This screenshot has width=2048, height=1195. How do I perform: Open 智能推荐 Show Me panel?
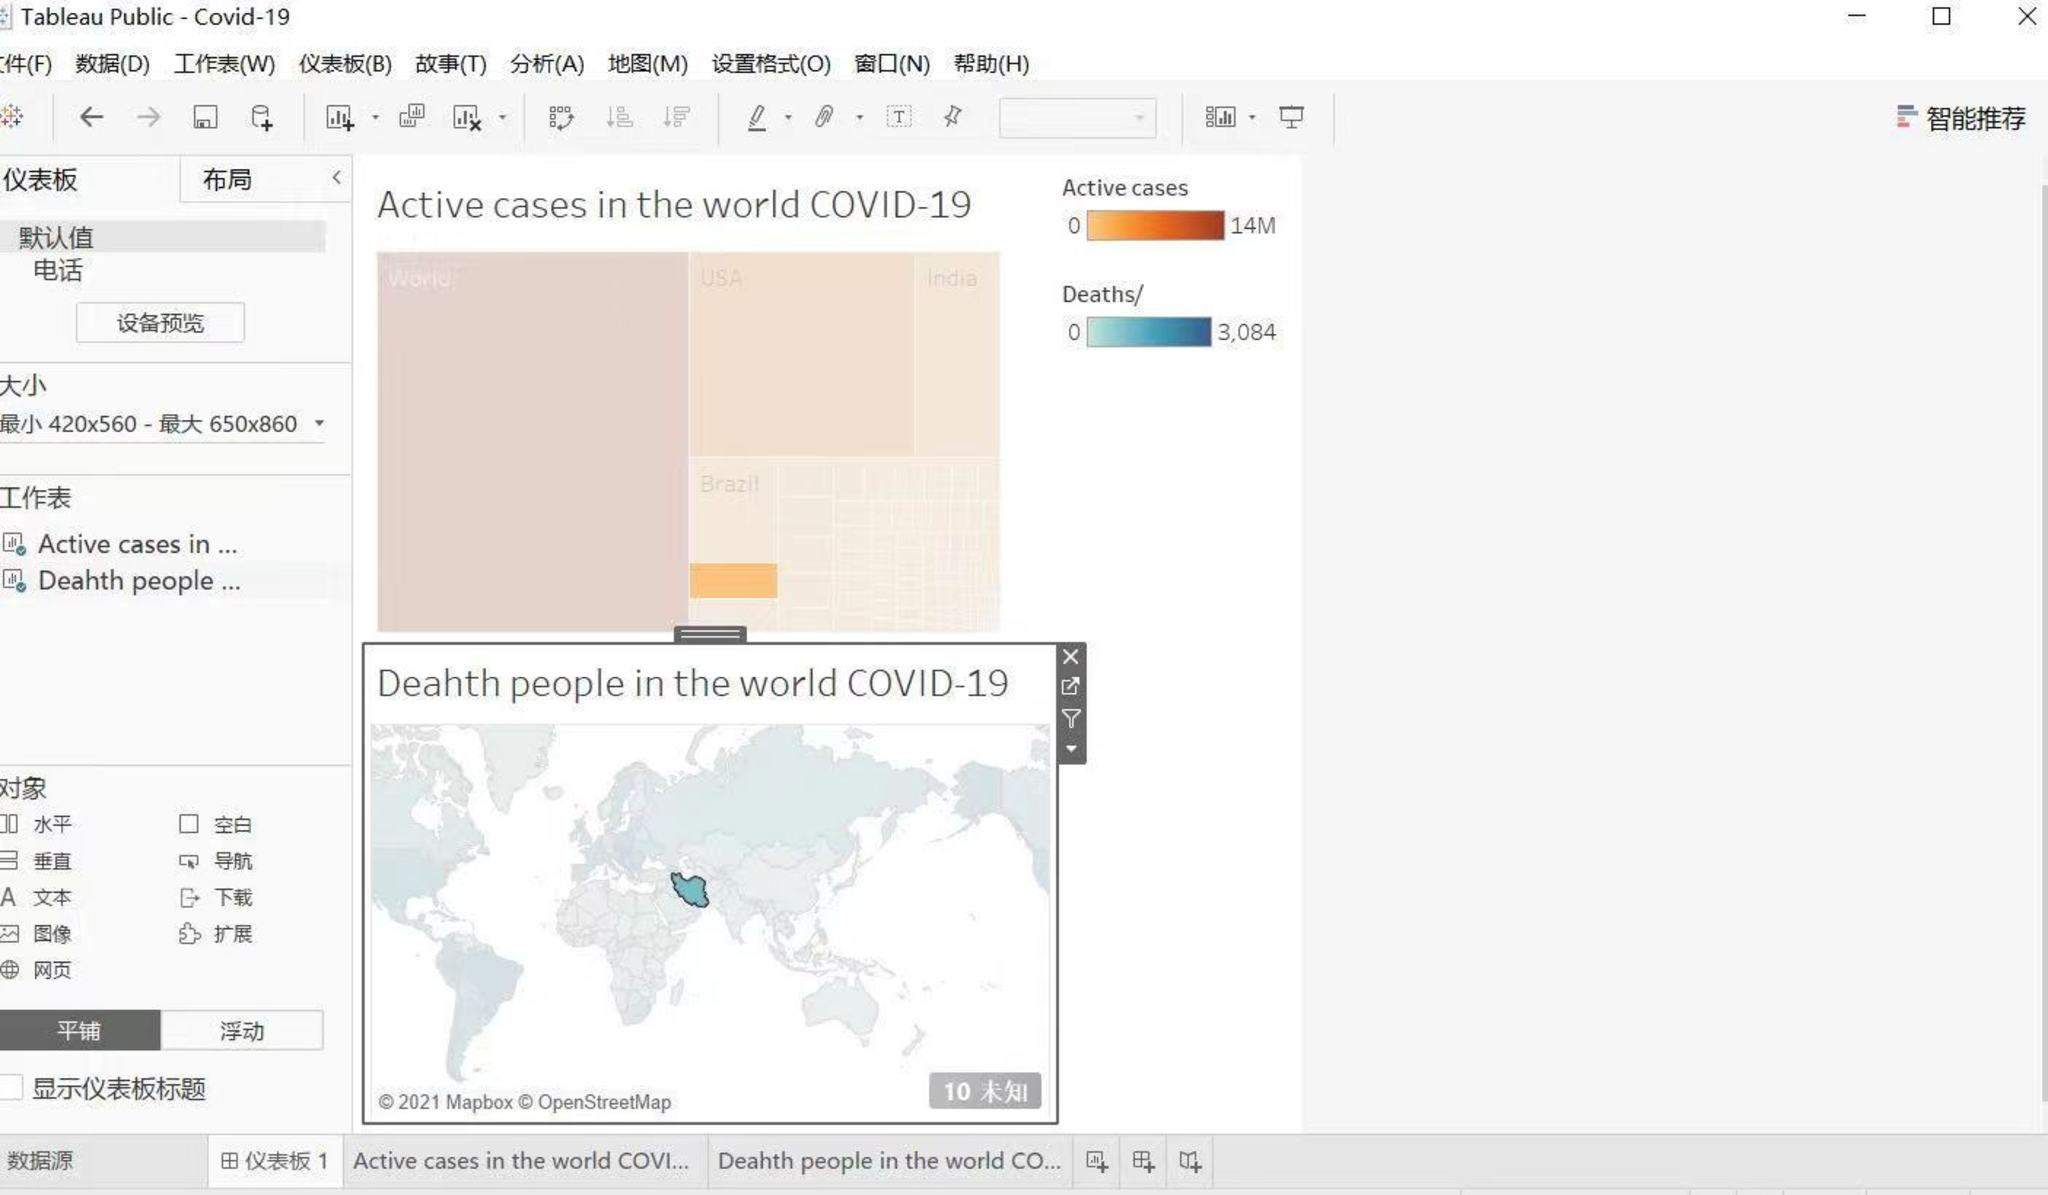(x=1961, y=118)
